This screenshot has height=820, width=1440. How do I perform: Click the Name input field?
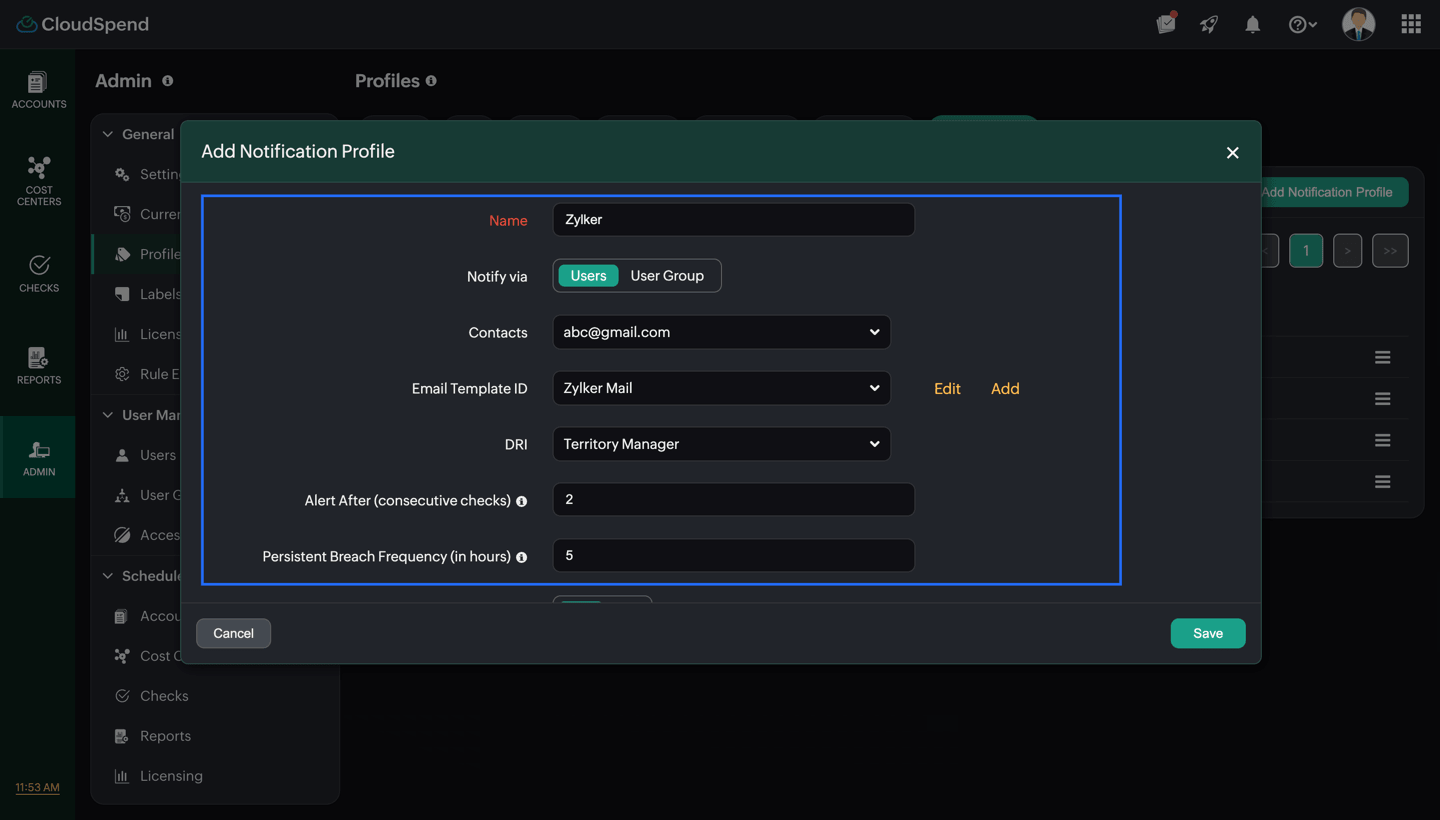733,220
